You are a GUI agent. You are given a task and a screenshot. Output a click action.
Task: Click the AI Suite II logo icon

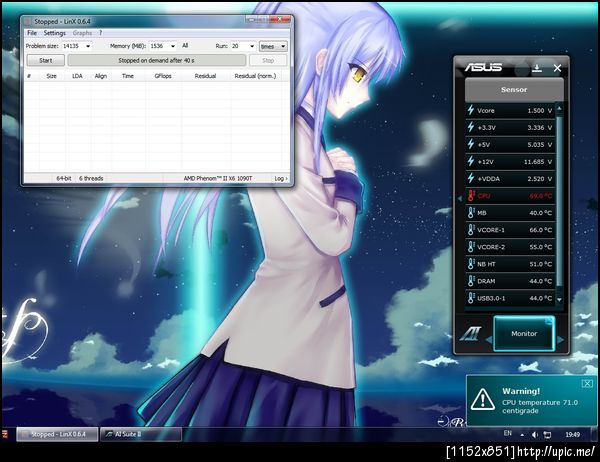click(x=471, y=334)
